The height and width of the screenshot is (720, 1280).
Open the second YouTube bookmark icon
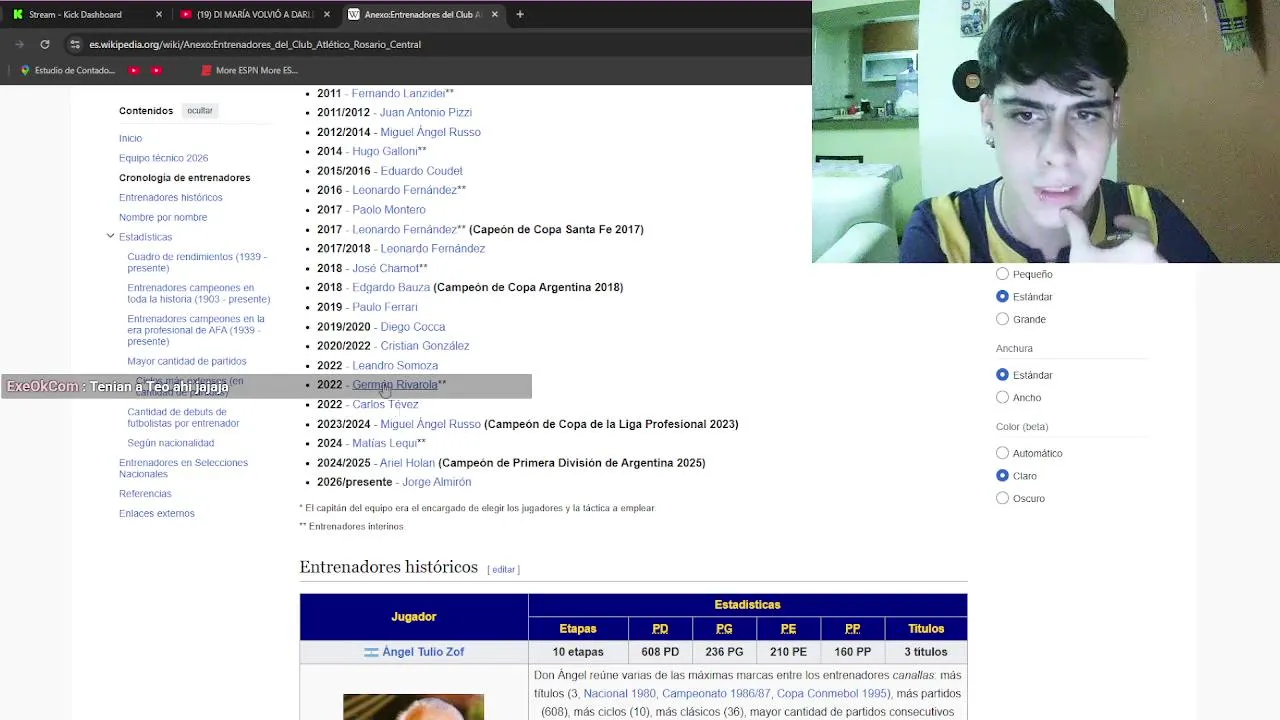[x=156, y=70]
